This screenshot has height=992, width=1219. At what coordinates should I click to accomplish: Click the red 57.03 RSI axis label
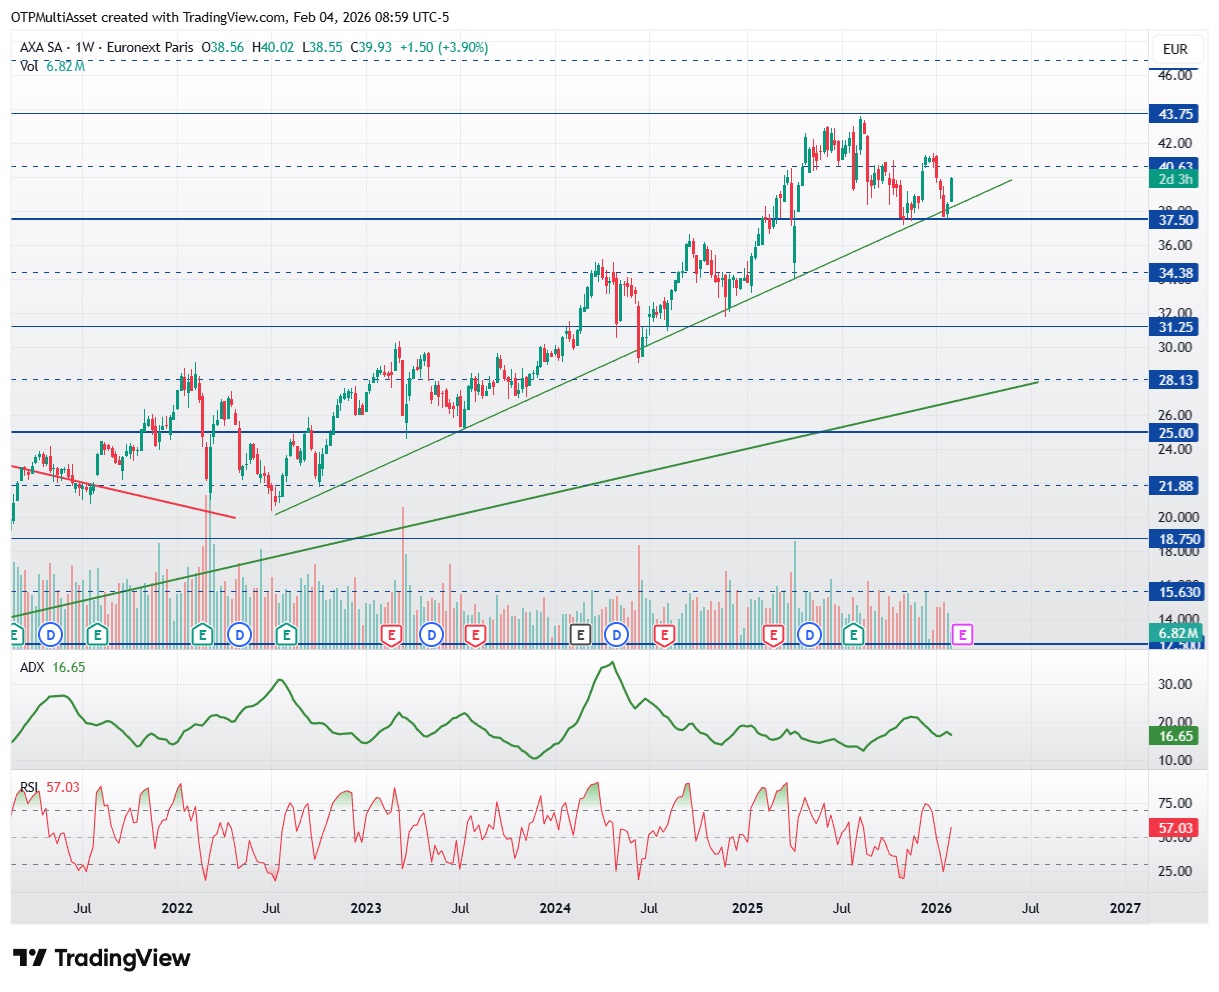point(1175,829)
